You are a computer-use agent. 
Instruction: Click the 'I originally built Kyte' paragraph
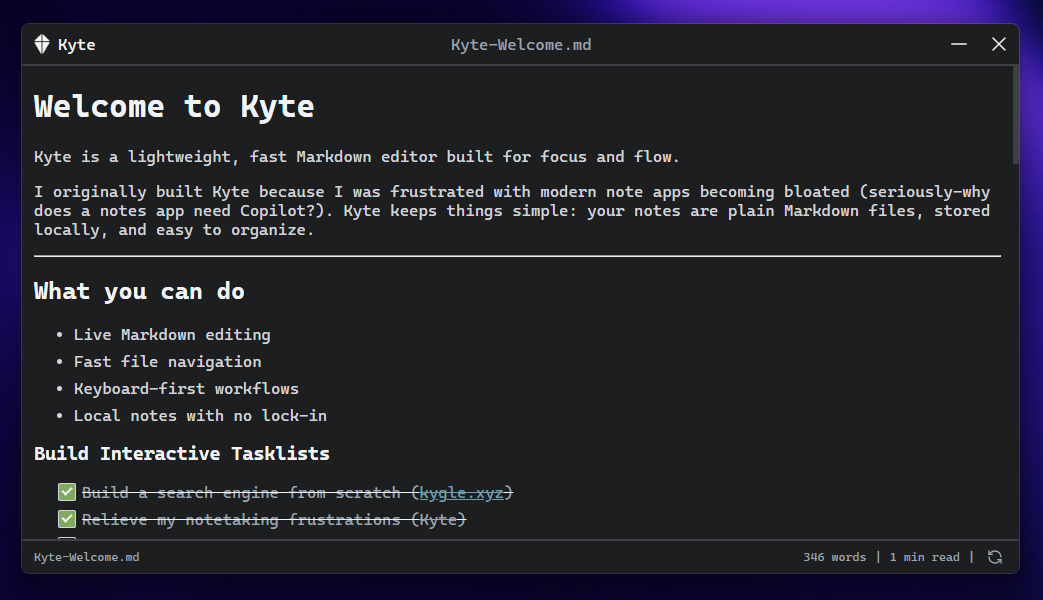(512, 211)
